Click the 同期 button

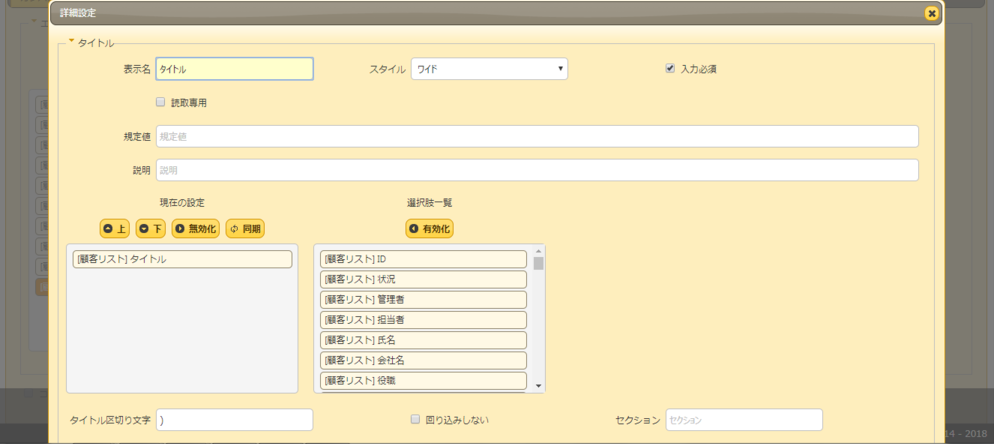click(245, 228)
